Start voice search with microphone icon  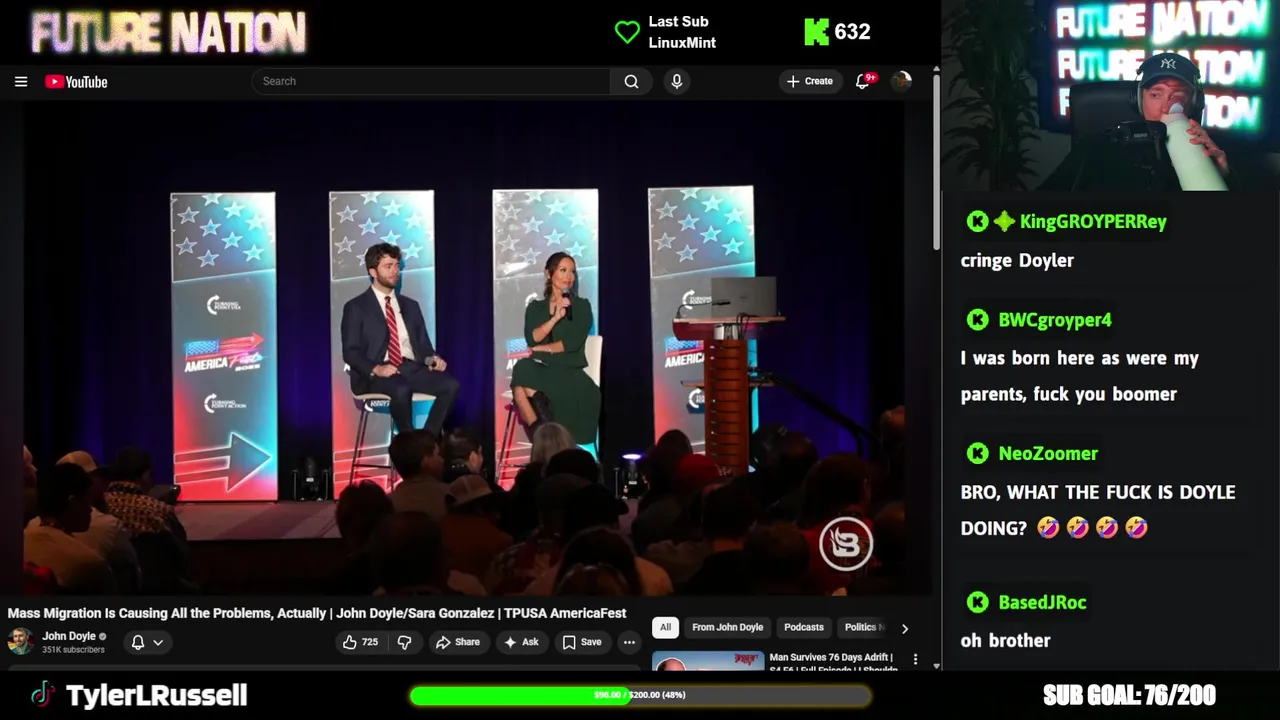coord(677,81)
